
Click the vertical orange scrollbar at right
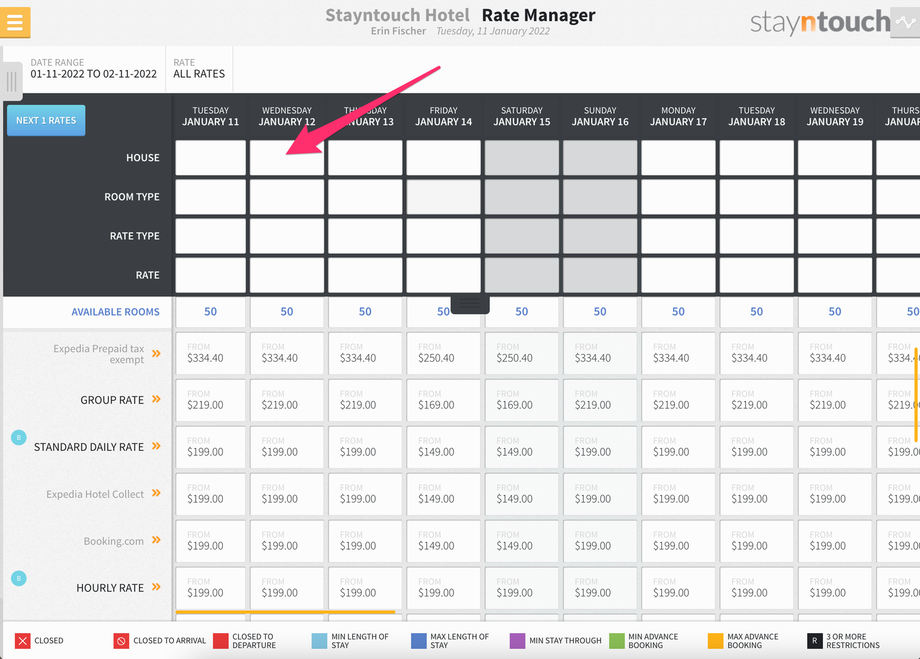click(x=915, y=396)
